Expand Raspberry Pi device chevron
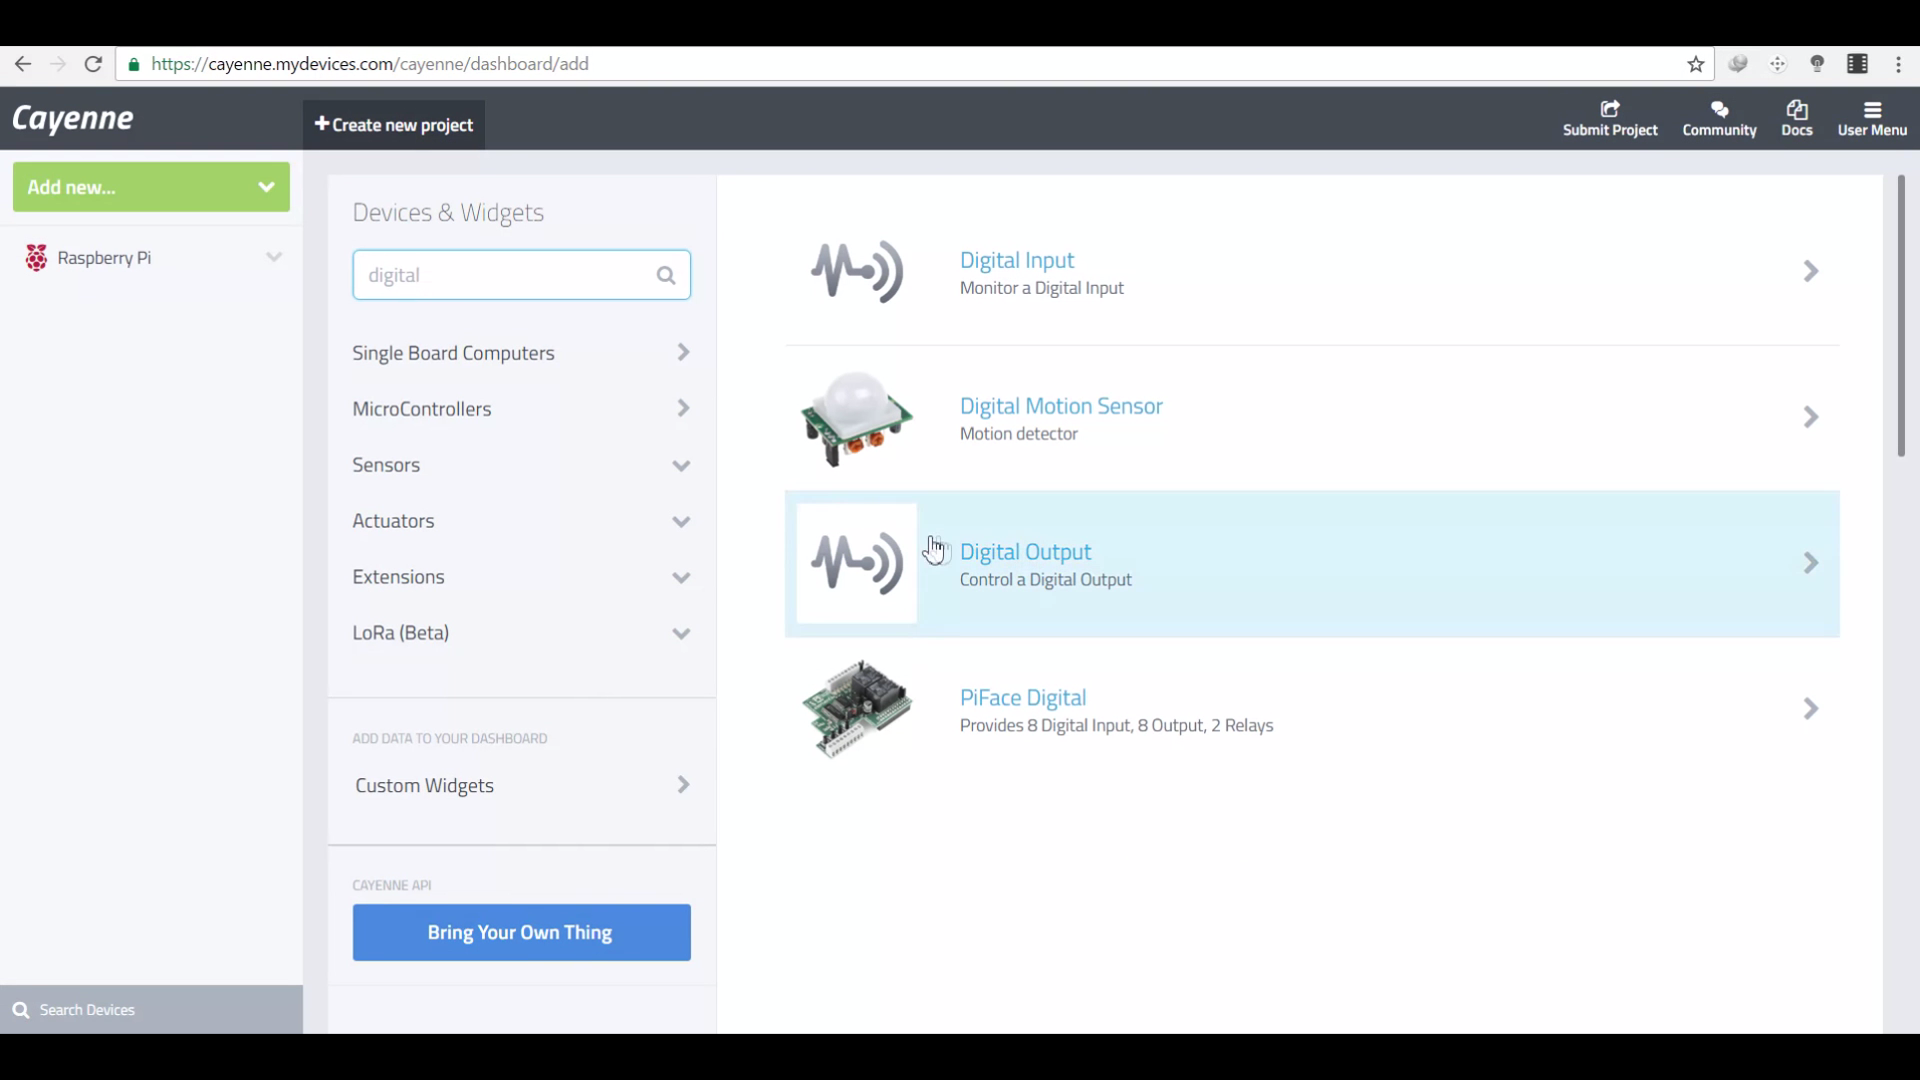This screenshot has height=1080, width=1920. pyautogui.click(x=273, y=257)
